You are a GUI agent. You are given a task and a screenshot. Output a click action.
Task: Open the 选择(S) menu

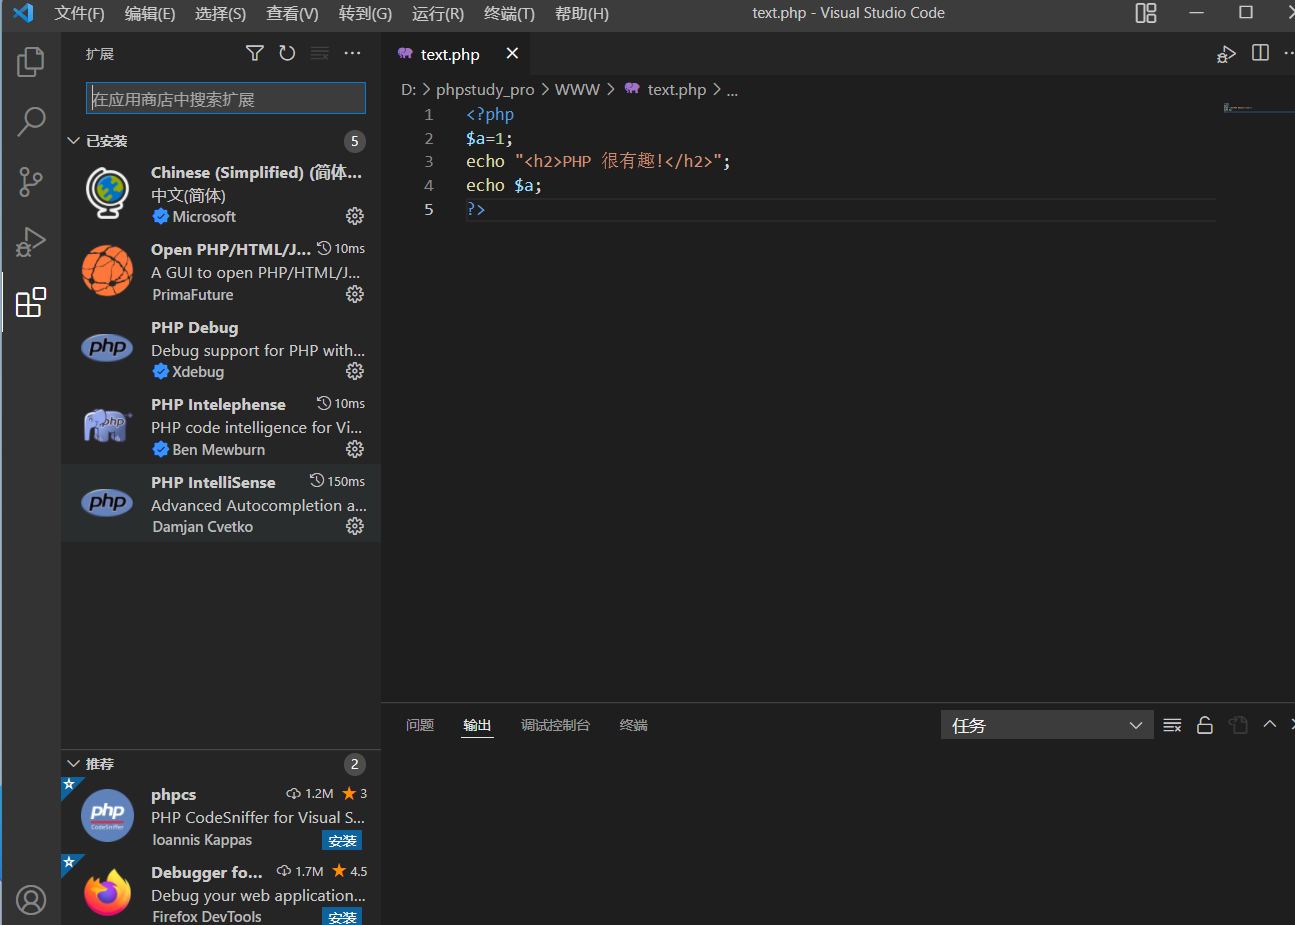220,13
